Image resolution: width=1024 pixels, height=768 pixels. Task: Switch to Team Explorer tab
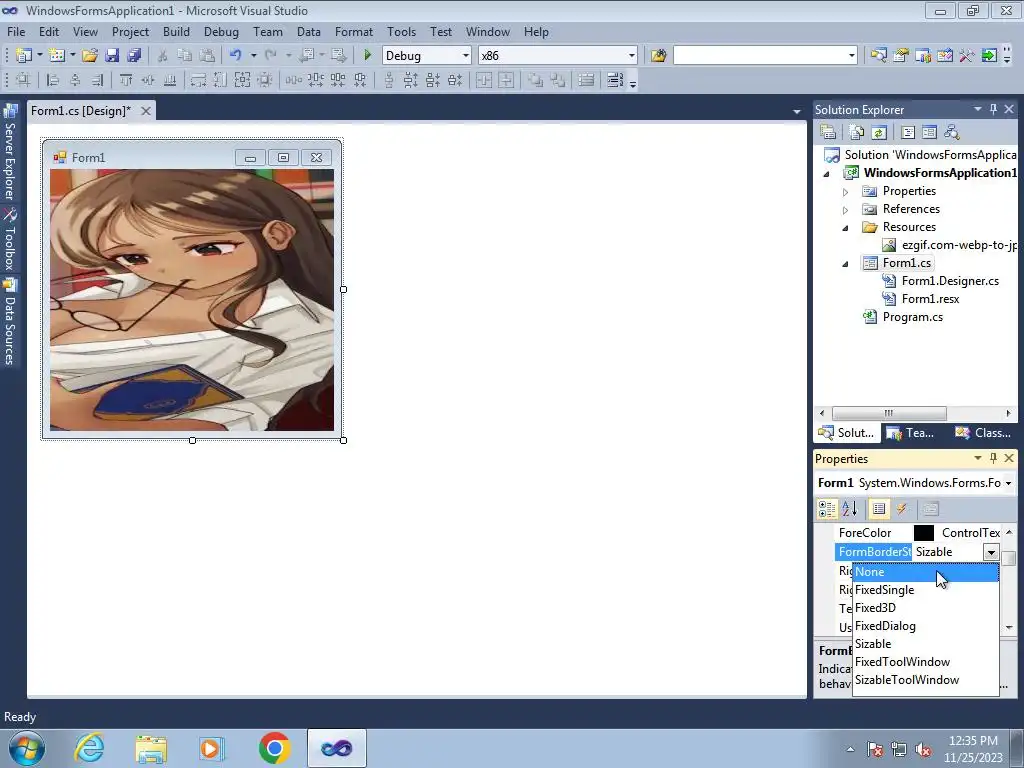point(911,433)
